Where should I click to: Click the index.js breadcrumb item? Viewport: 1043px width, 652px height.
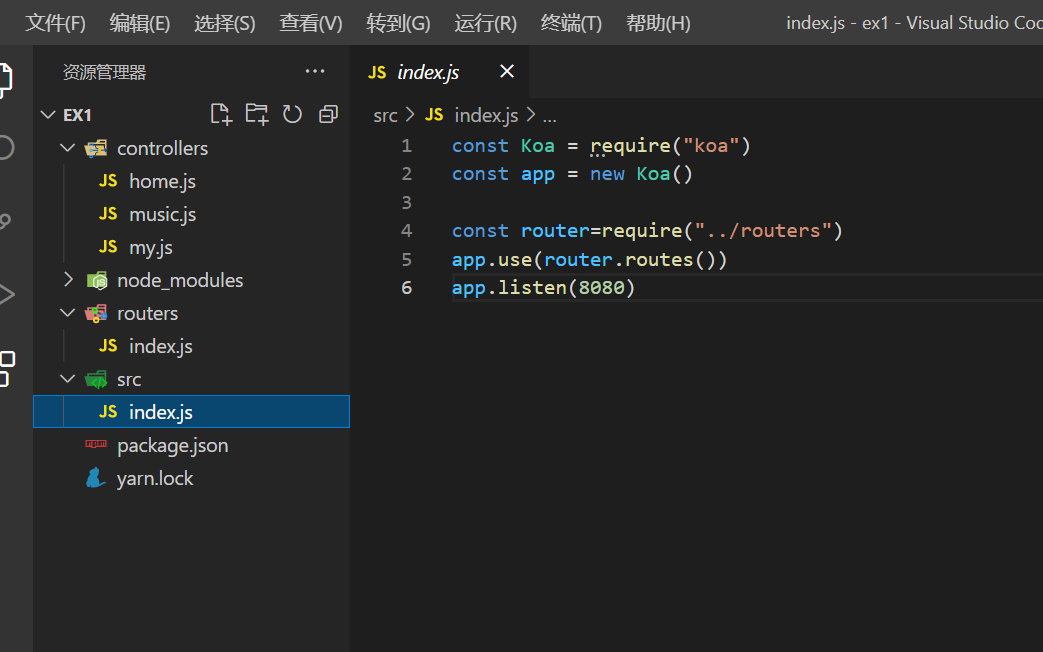point(486,116)
